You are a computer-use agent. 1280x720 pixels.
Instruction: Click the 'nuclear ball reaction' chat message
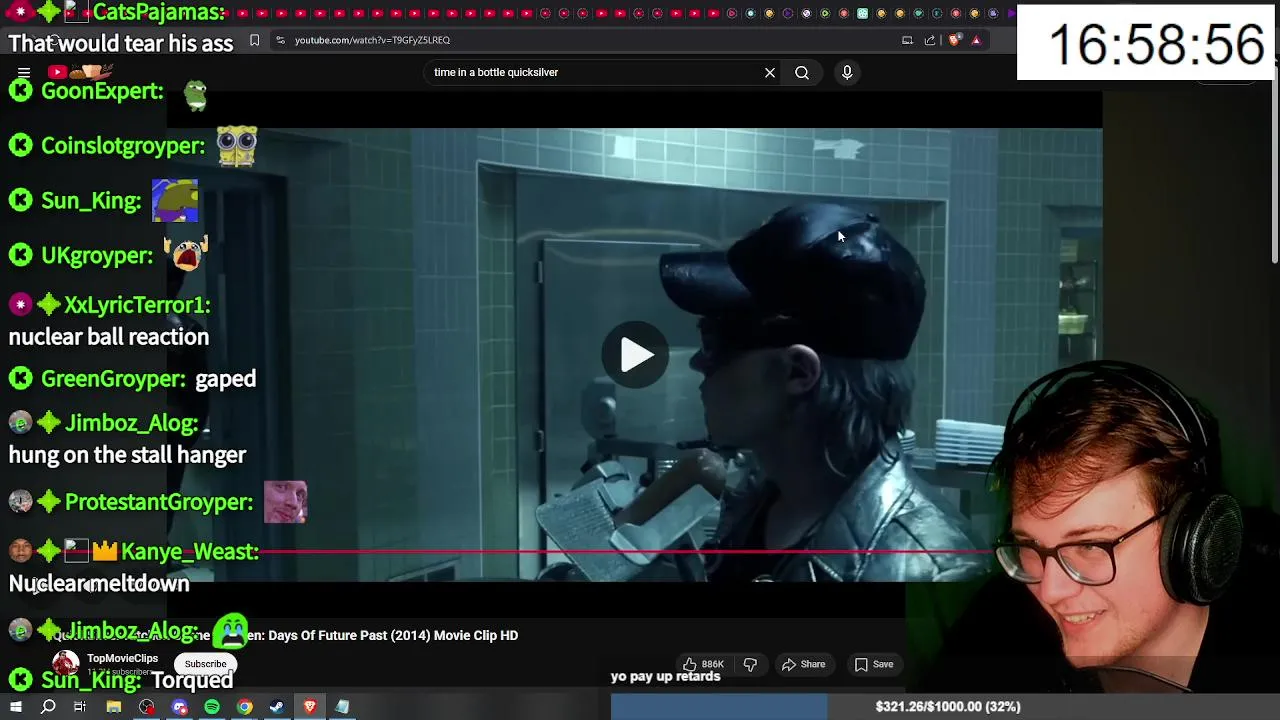[x=109, y=337]
